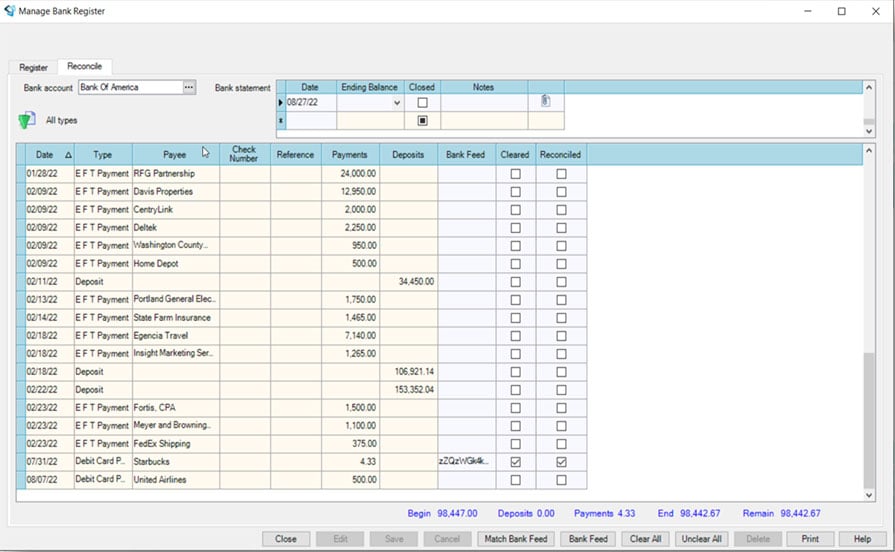The height and width of the screenshot is (552, 895).
Task: Open the Ending Balance dropdown arrow
Action: click(397, 103)
